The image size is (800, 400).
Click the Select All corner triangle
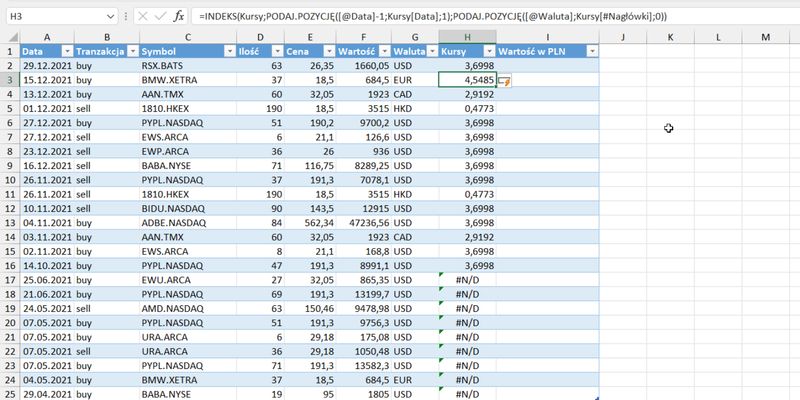pyautogui.click(x=8, y=36)
